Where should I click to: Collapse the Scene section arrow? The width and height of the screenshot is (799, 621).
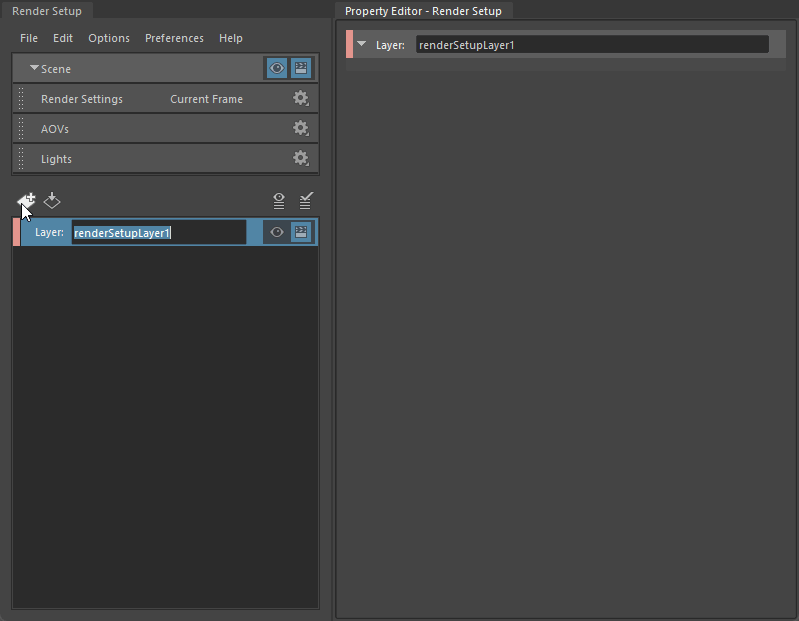pyautogui.click(x=34, y=69)
